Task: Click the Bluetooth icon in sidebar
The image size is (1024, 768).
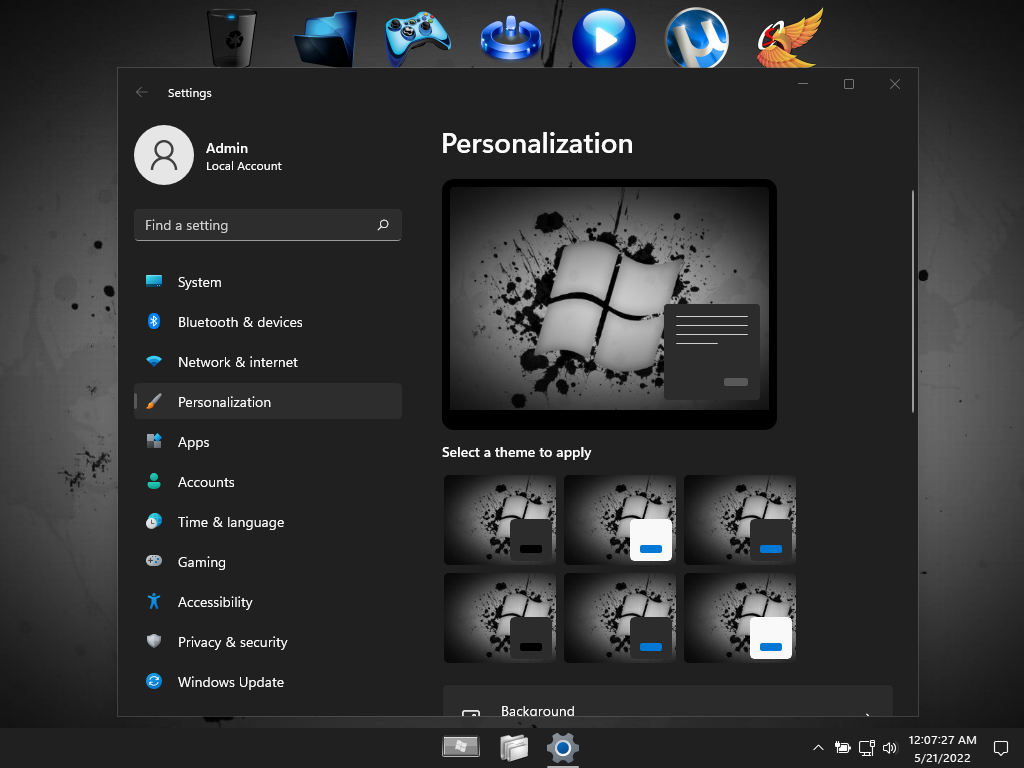Action: (x=154, y=321)
